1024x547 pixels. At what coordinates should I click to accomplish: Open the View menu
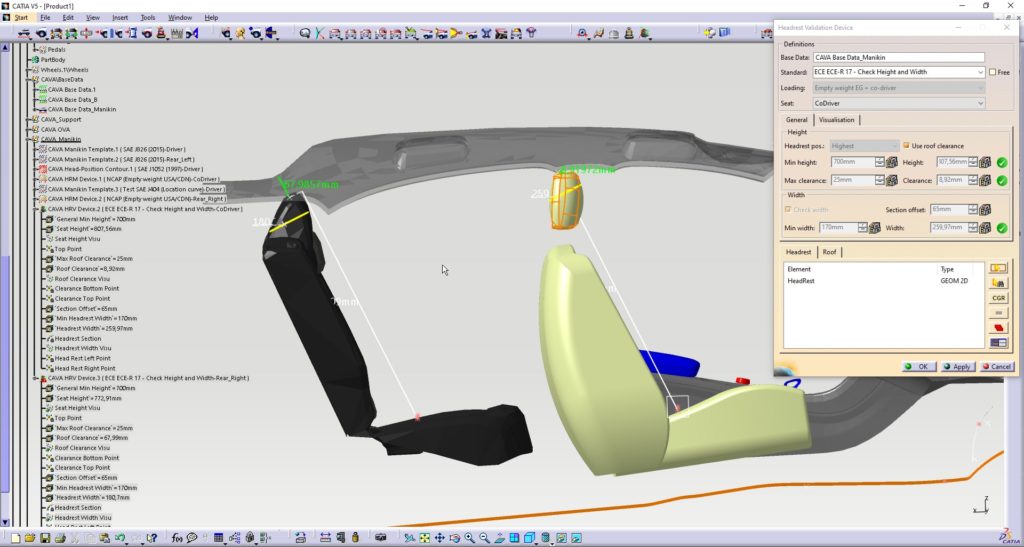[x=93, y=18]
